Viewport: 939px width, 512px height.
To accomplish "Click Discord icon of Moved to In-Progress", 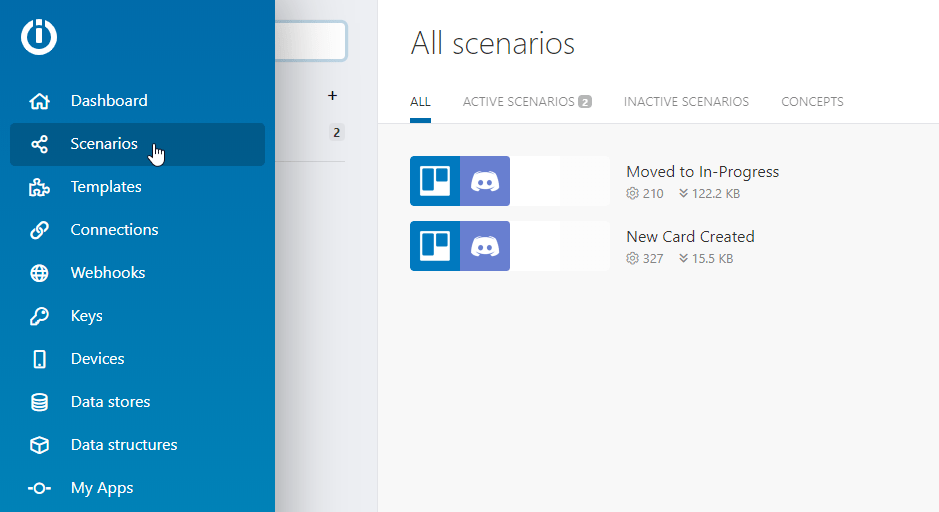I will pos(485,181).
